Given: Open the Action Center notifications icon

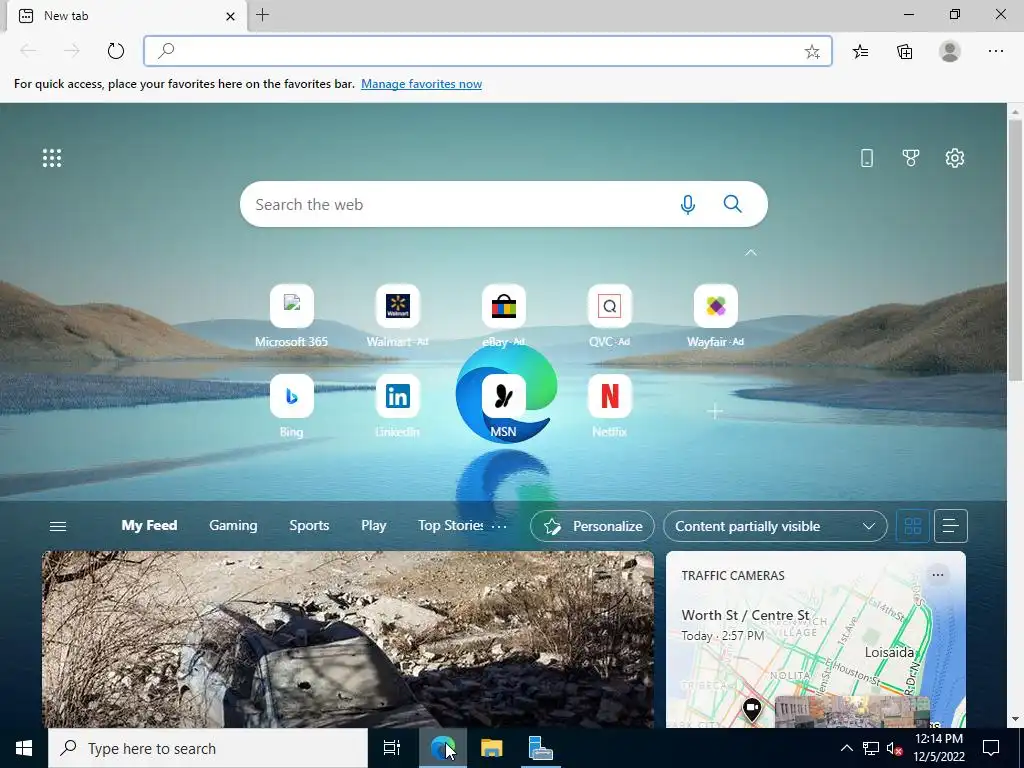Looking at the screenshot, I should click(x=991, y=748).
